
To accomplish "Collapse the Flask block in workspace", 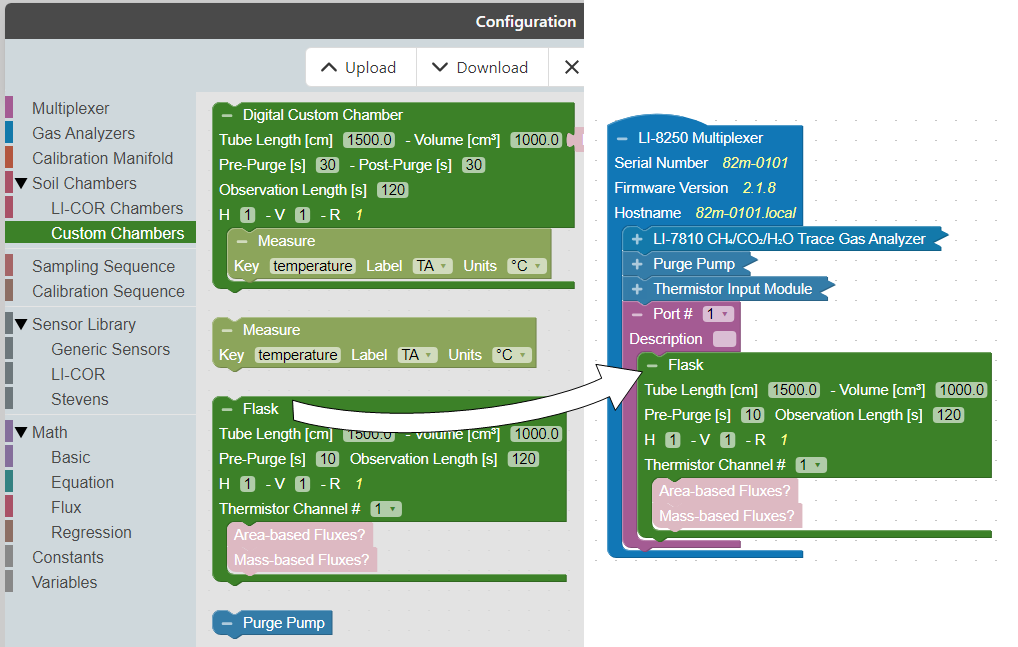I will tap(652, 365).
